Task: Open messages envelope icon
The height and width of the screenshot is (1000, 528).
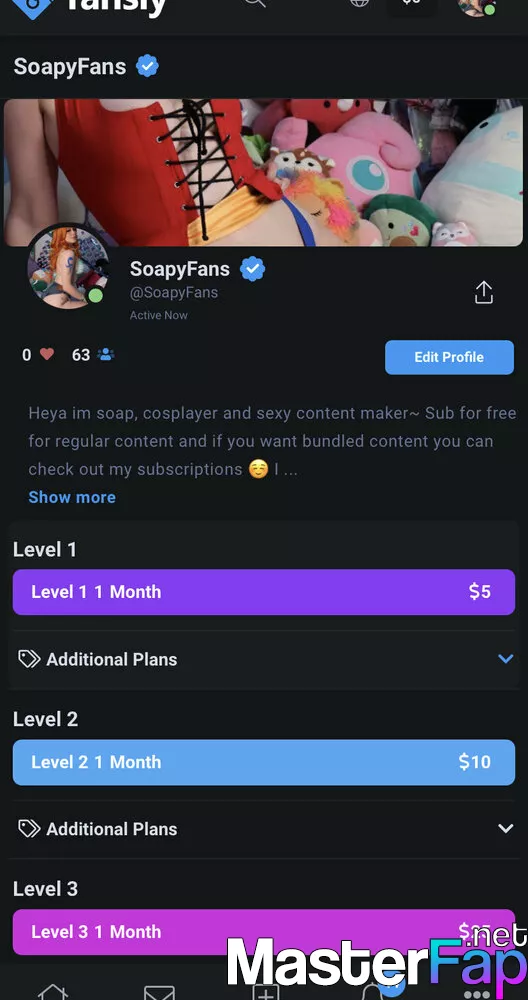Action: tap(159, 993)
